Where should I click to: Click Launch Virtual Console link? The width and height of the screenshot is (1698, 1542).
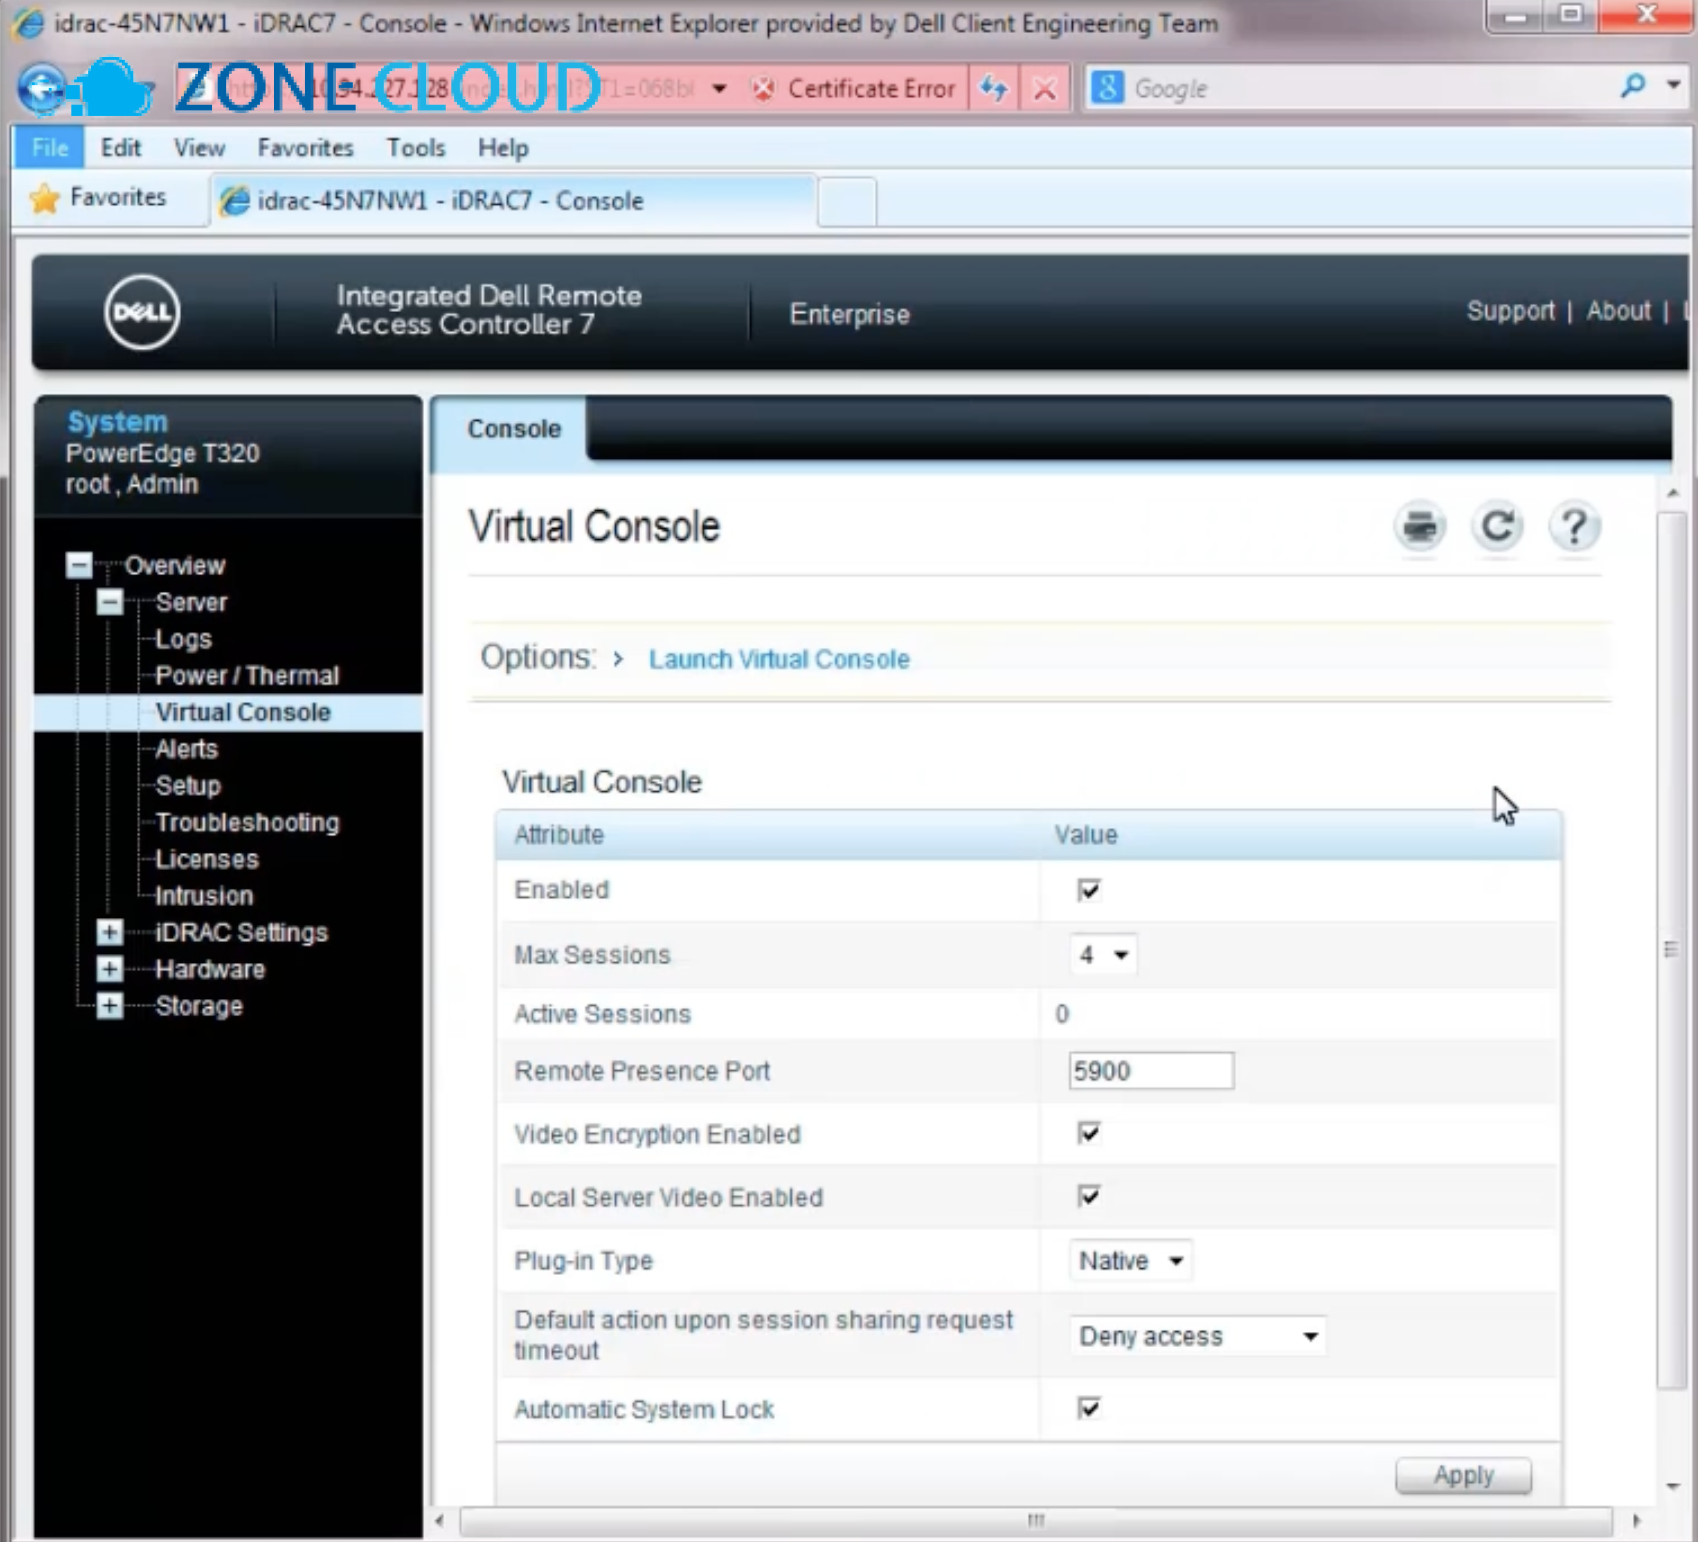pos(779,659)
